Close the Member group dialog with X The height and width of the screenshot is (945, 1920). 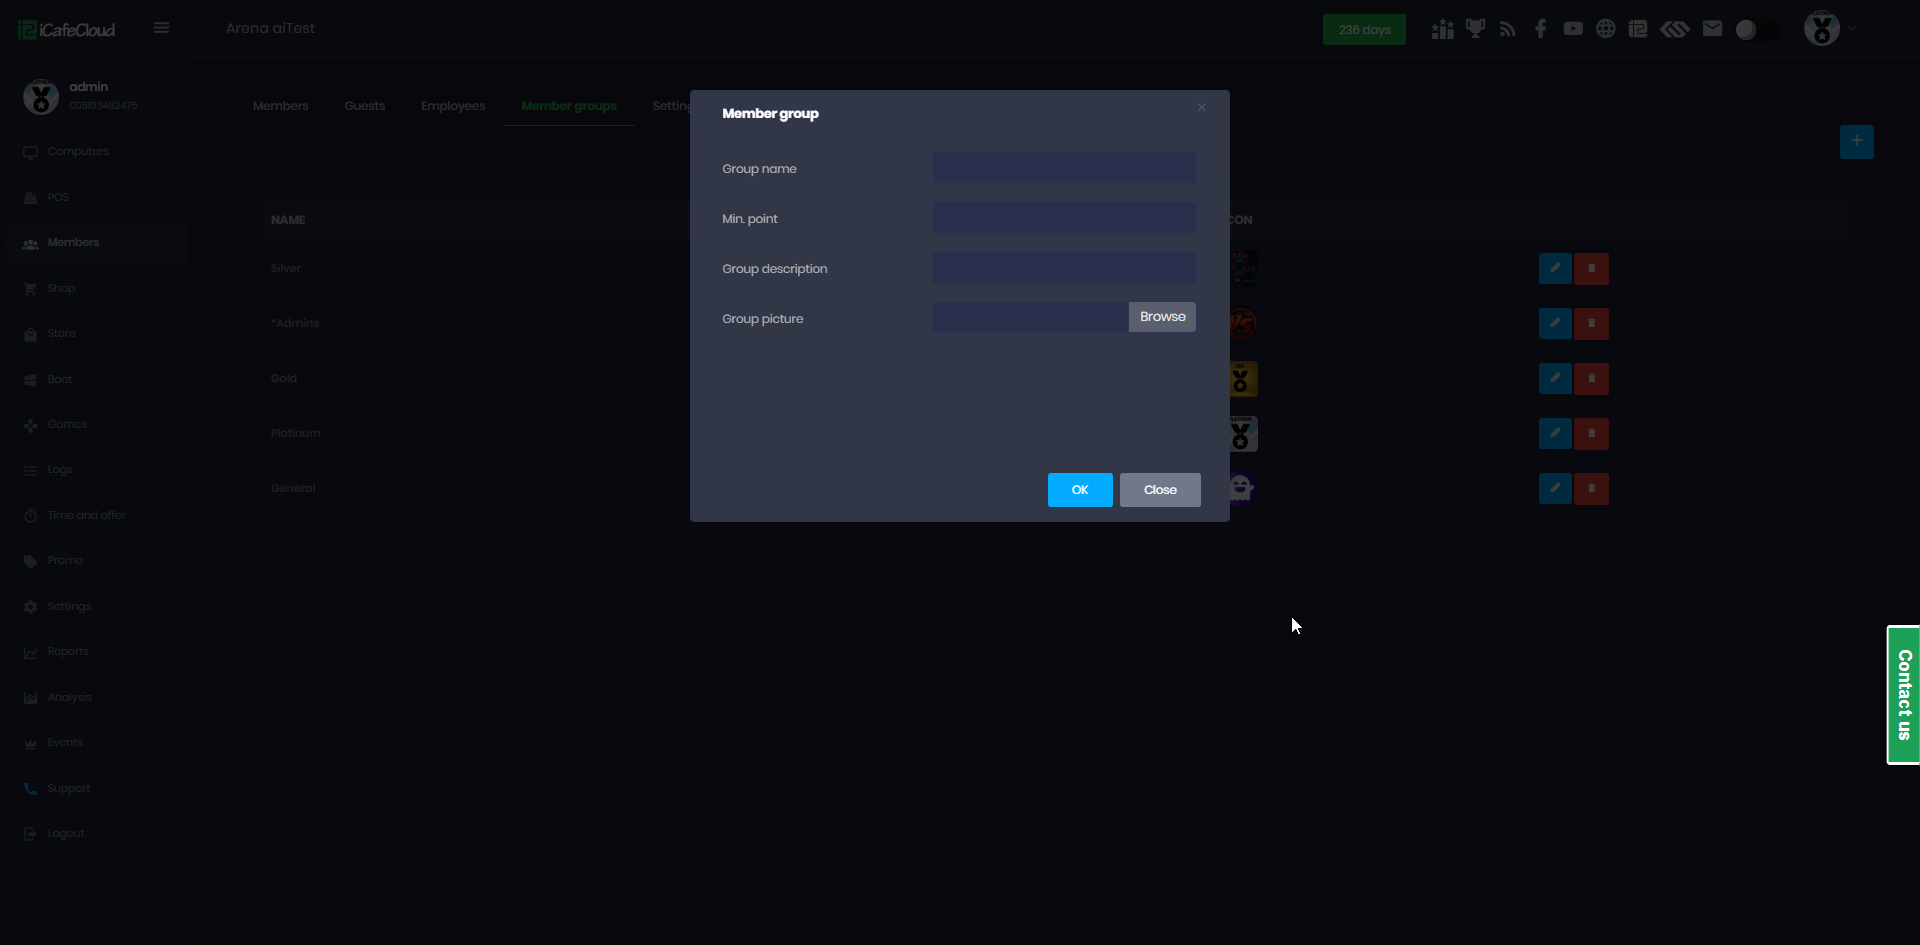pyautogui.click(x=1202, y=107)
